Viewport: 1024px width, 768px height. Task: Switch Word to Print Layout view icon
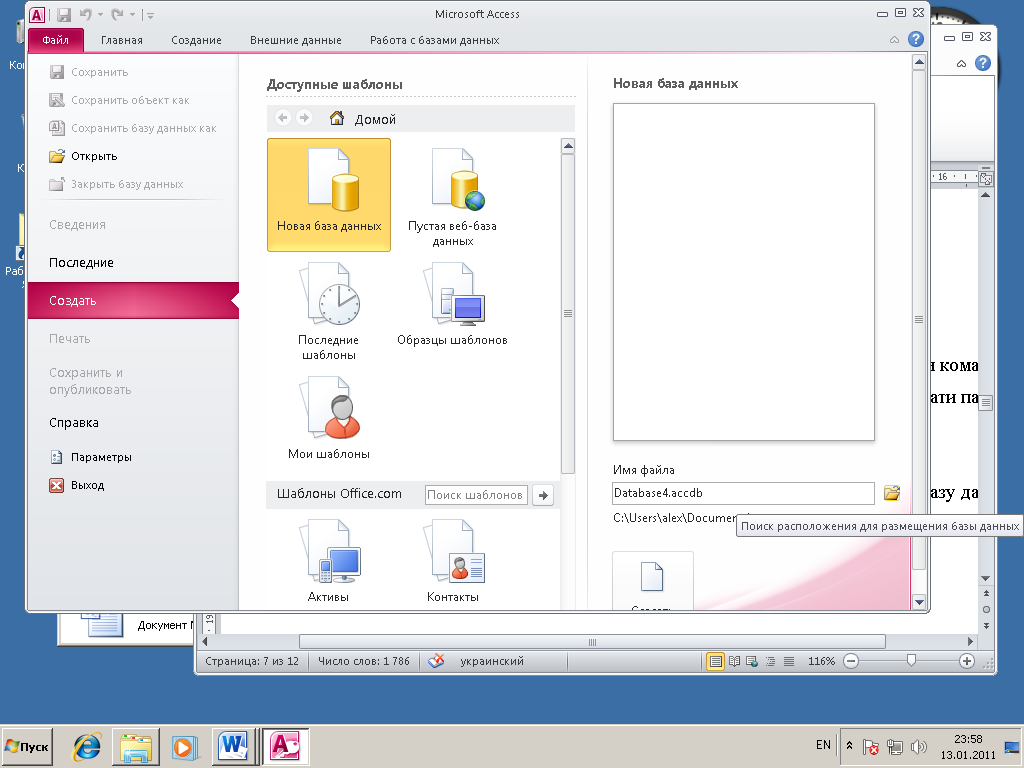click(x=716, y=662)
